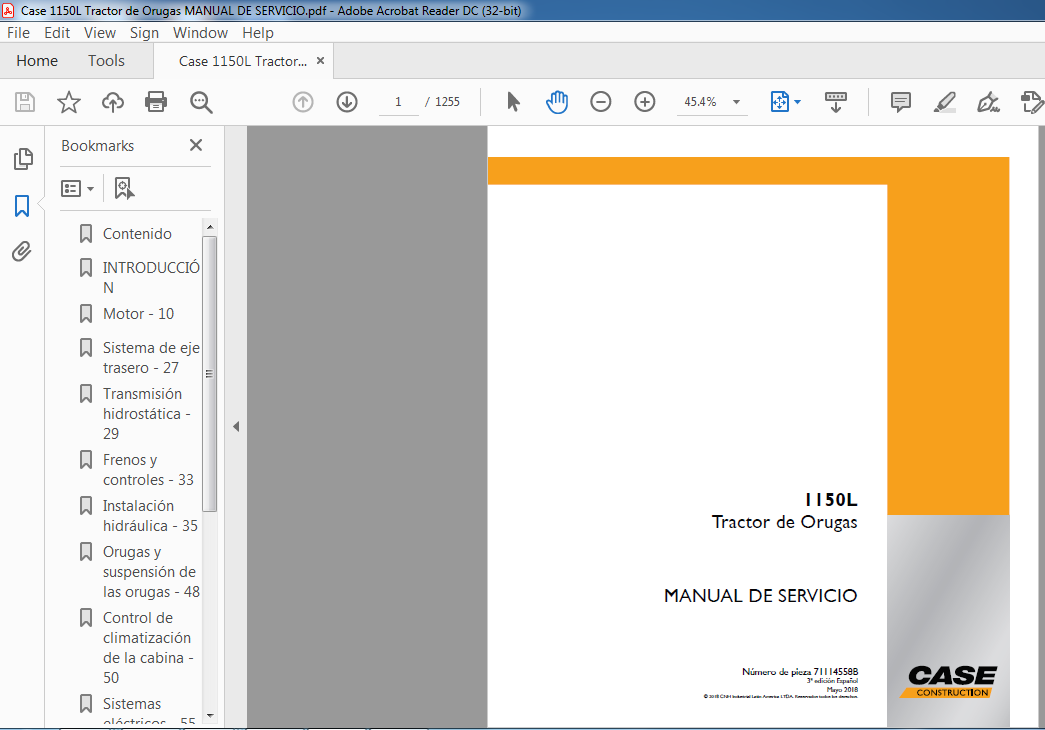Find current bookmark icon
This screenshot has height=730, width=1045.
click(124, 189)
